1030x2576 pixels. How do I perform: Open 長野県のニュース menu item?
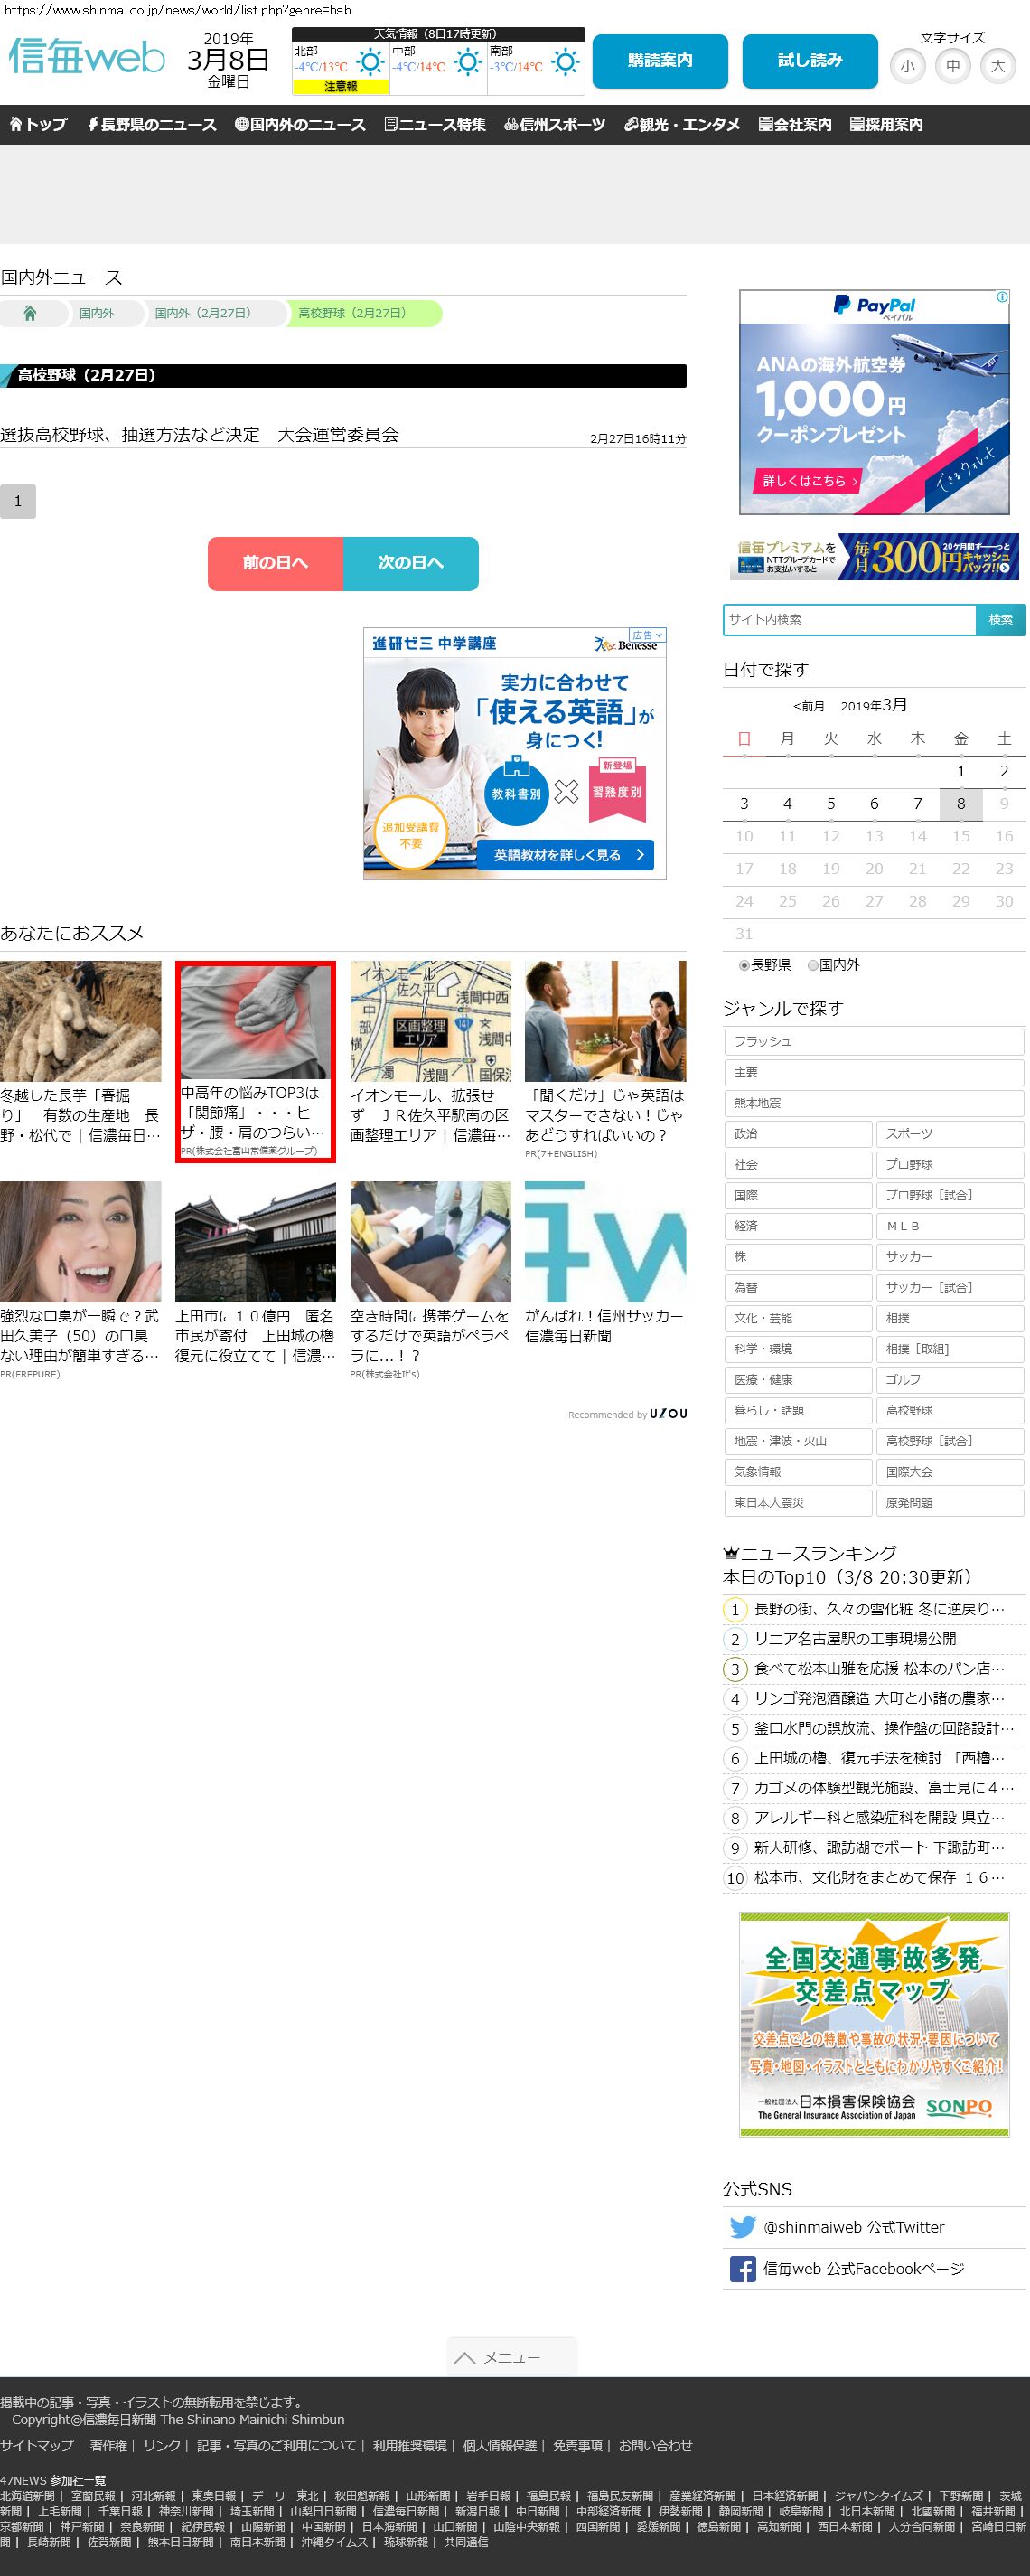click(x=151, y=124)
